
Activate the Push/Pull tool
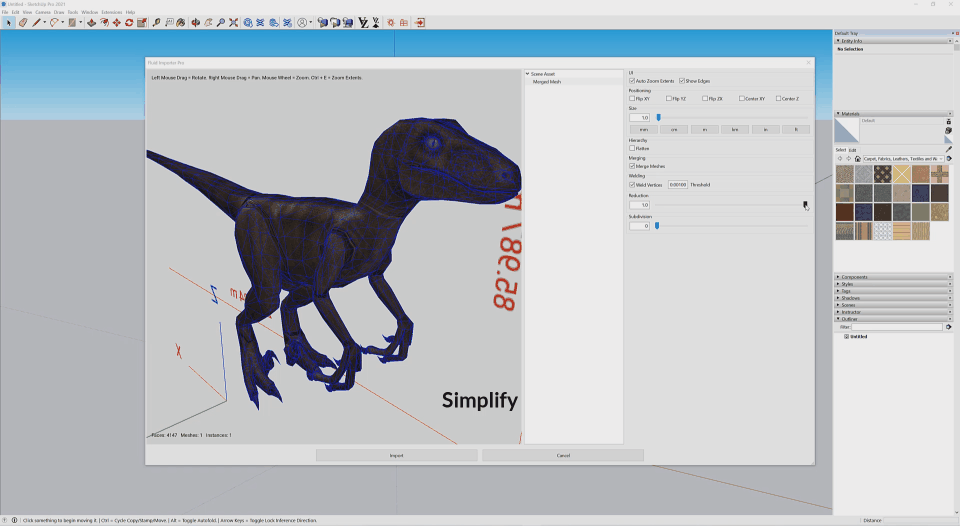[91, 23]
